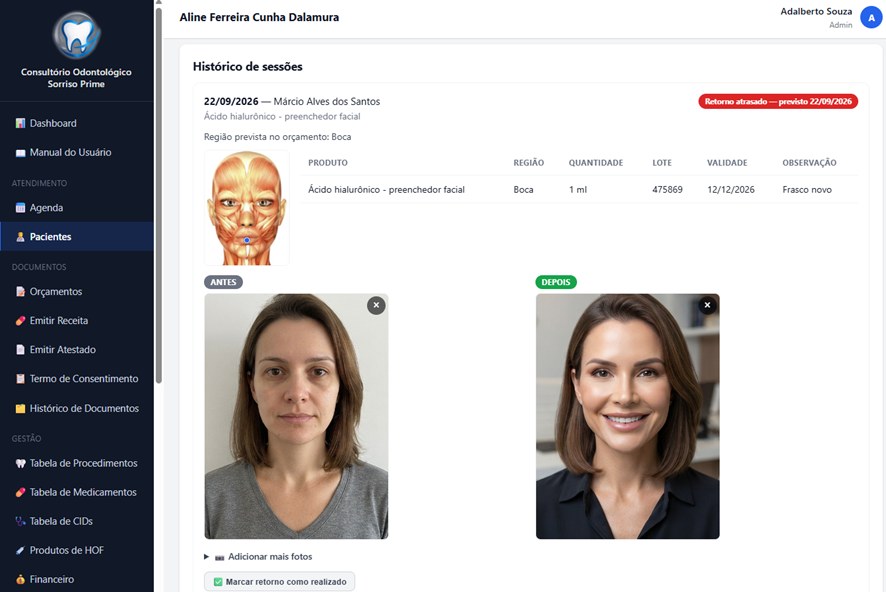Open Histórico de Documentos page
886x592 pixels.
click(x=76, y=408)
